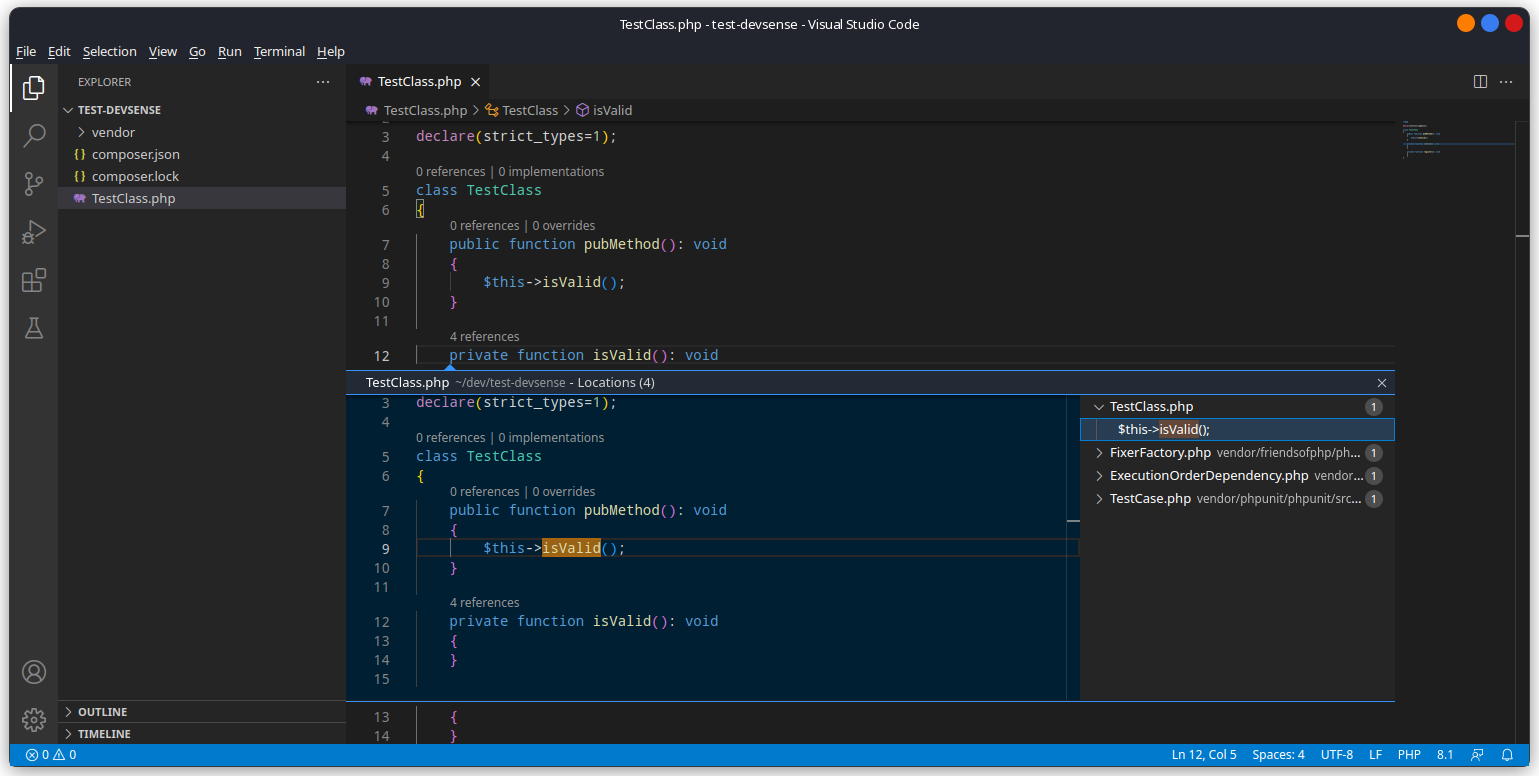The width and height of the screenshot is (1539, 776).
Task: Open composer.json in the explorer
Action: pos(135,155)
